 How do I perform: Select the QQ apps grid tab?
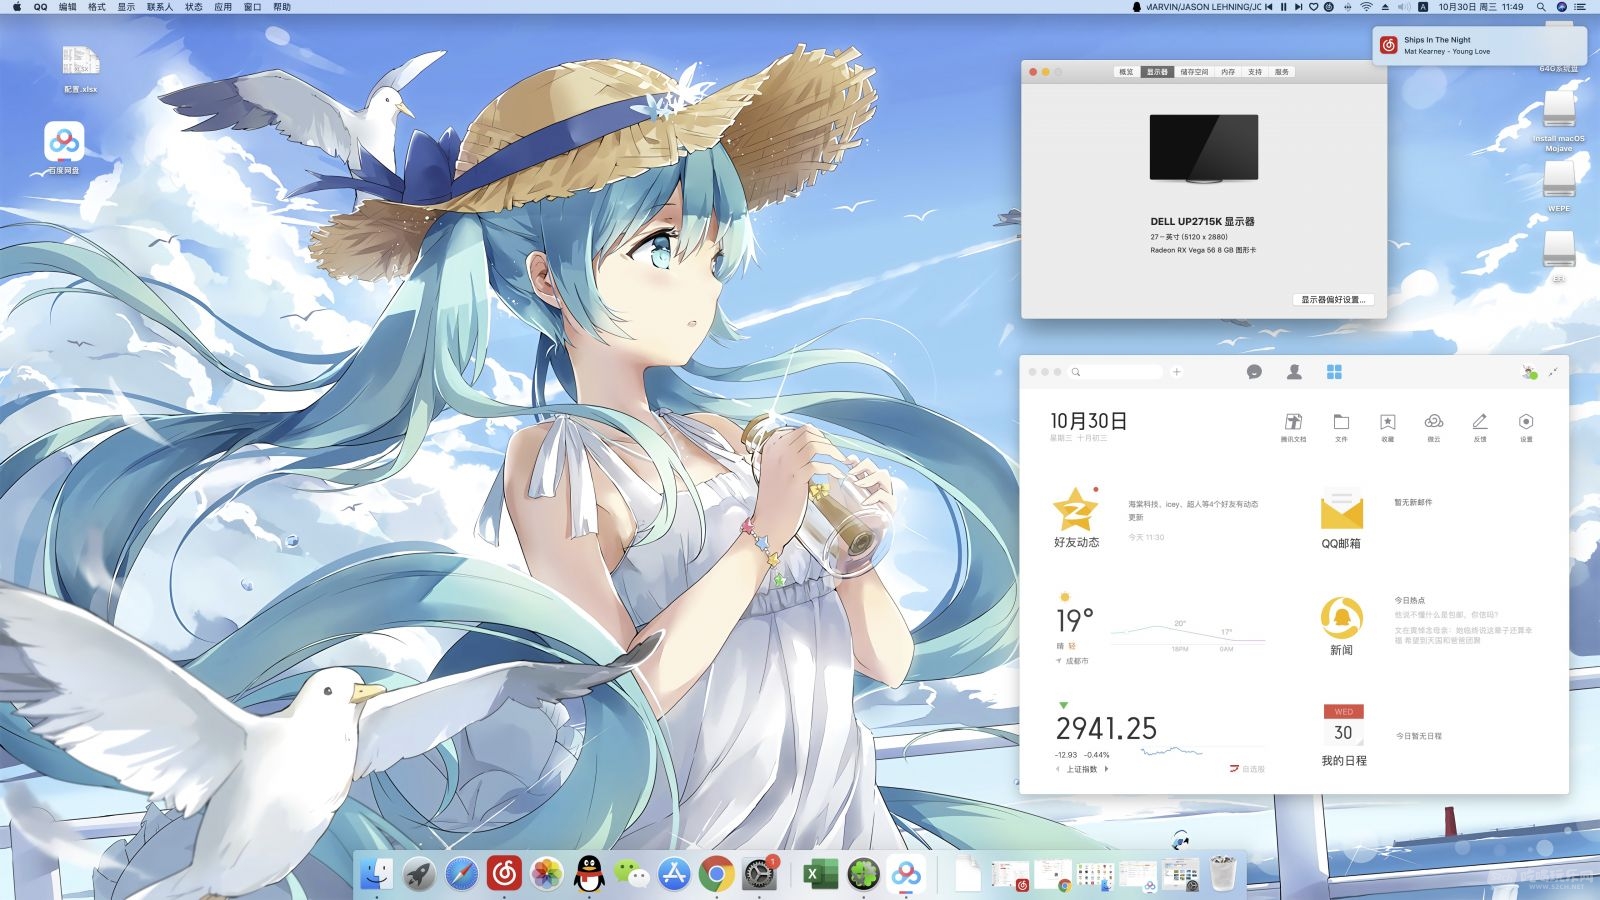1334,372
